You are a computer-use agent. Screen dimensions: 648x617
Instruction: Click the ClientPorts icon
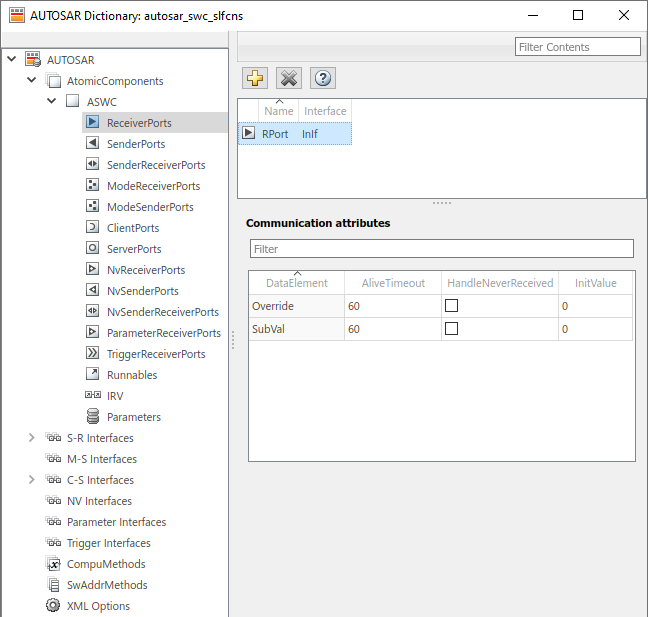pos(93,227)
